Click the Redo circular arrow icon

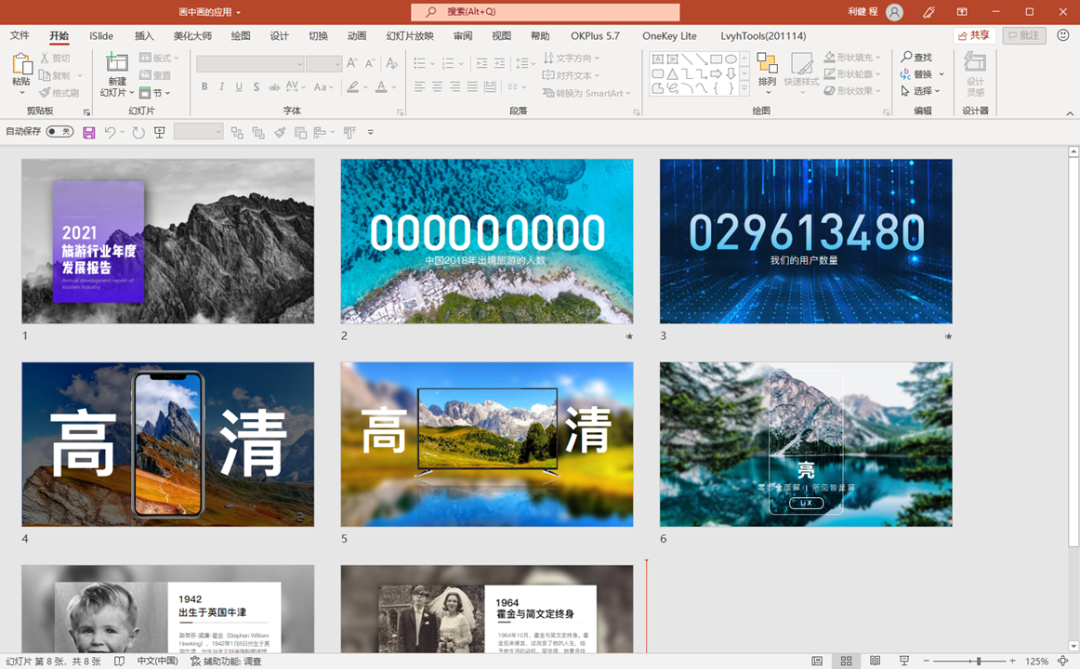coord(138,132)
